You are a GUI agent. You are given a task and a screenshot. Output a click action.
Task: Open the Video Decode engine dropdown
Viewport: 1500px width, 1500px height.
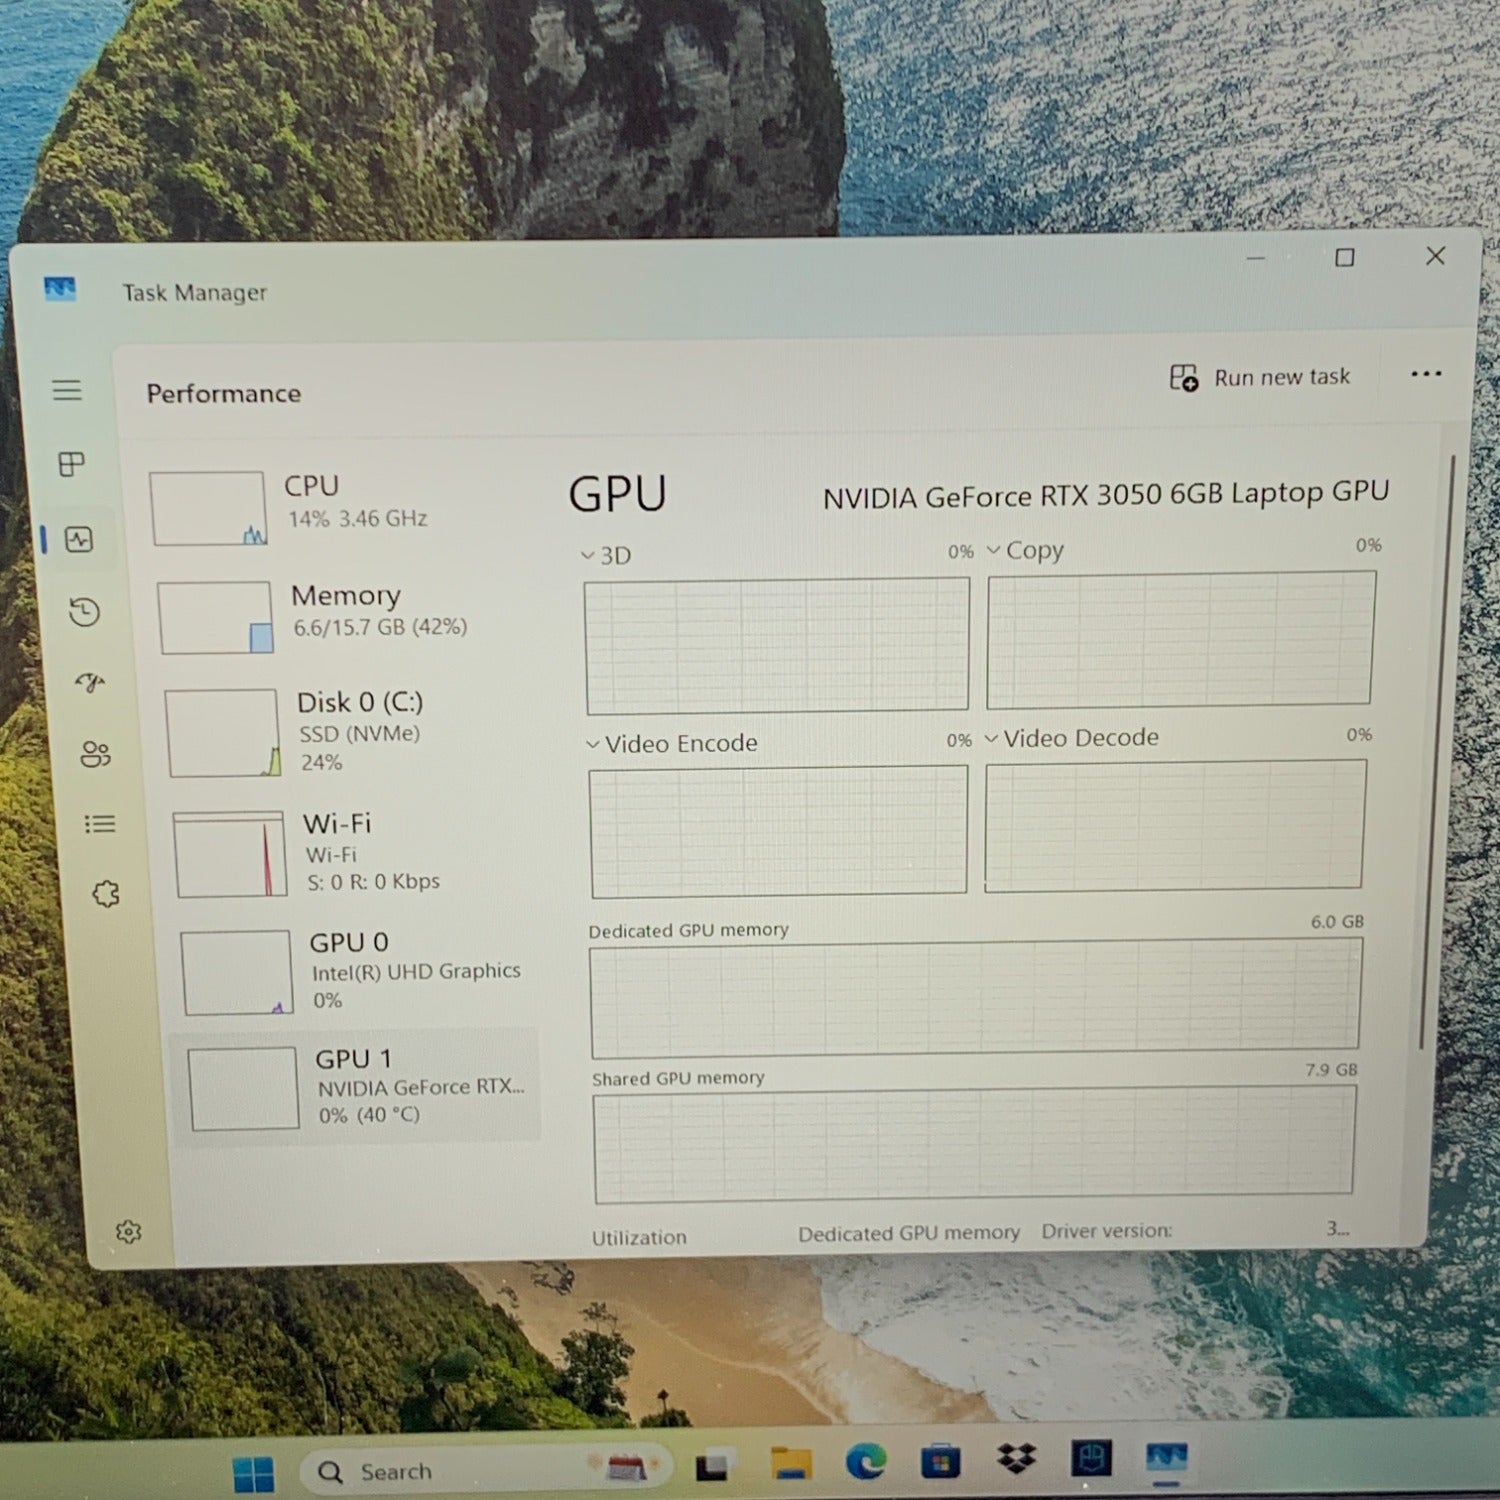tap(1072, 738)
